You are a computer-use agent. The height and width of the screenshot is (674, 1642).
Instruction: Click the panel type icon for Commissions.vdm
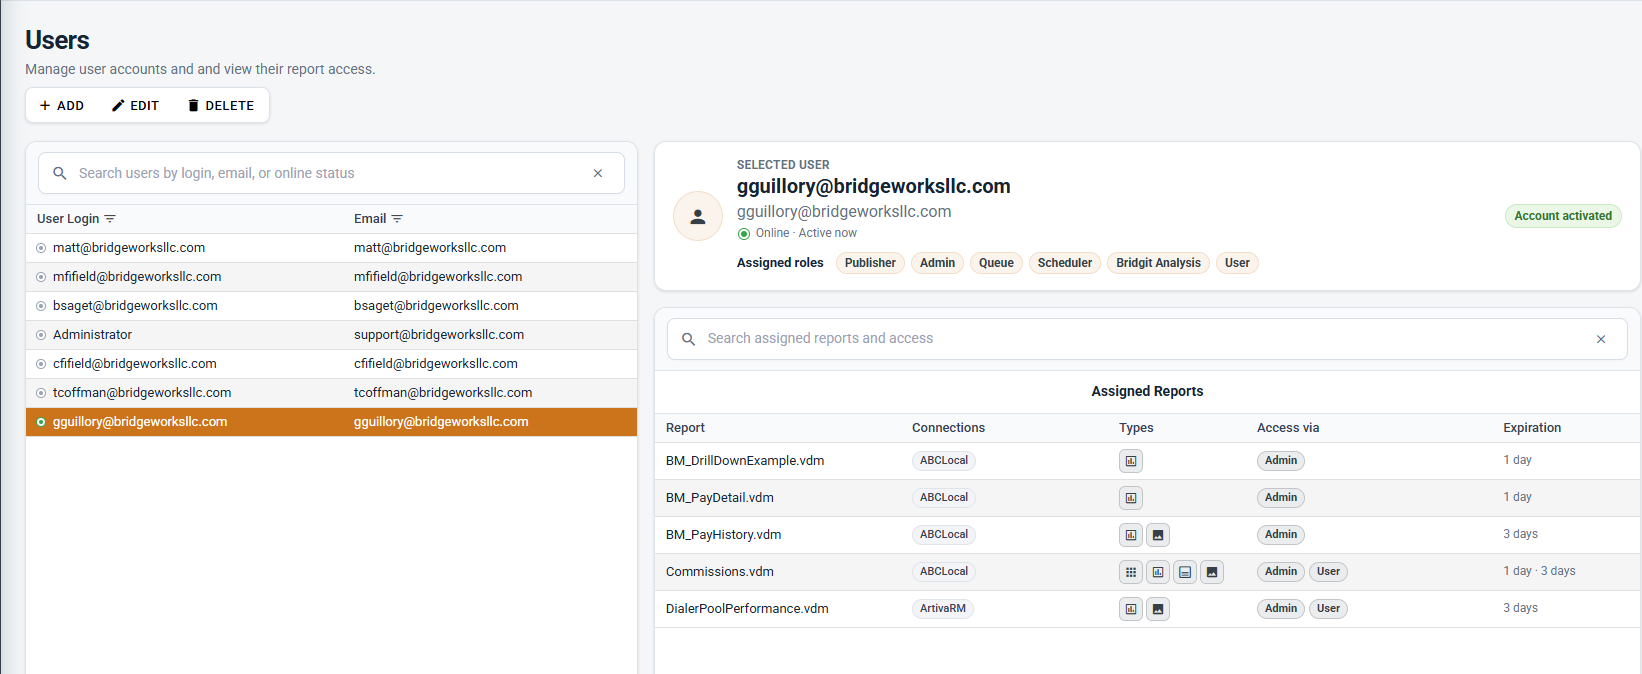tap(1185, 572)
